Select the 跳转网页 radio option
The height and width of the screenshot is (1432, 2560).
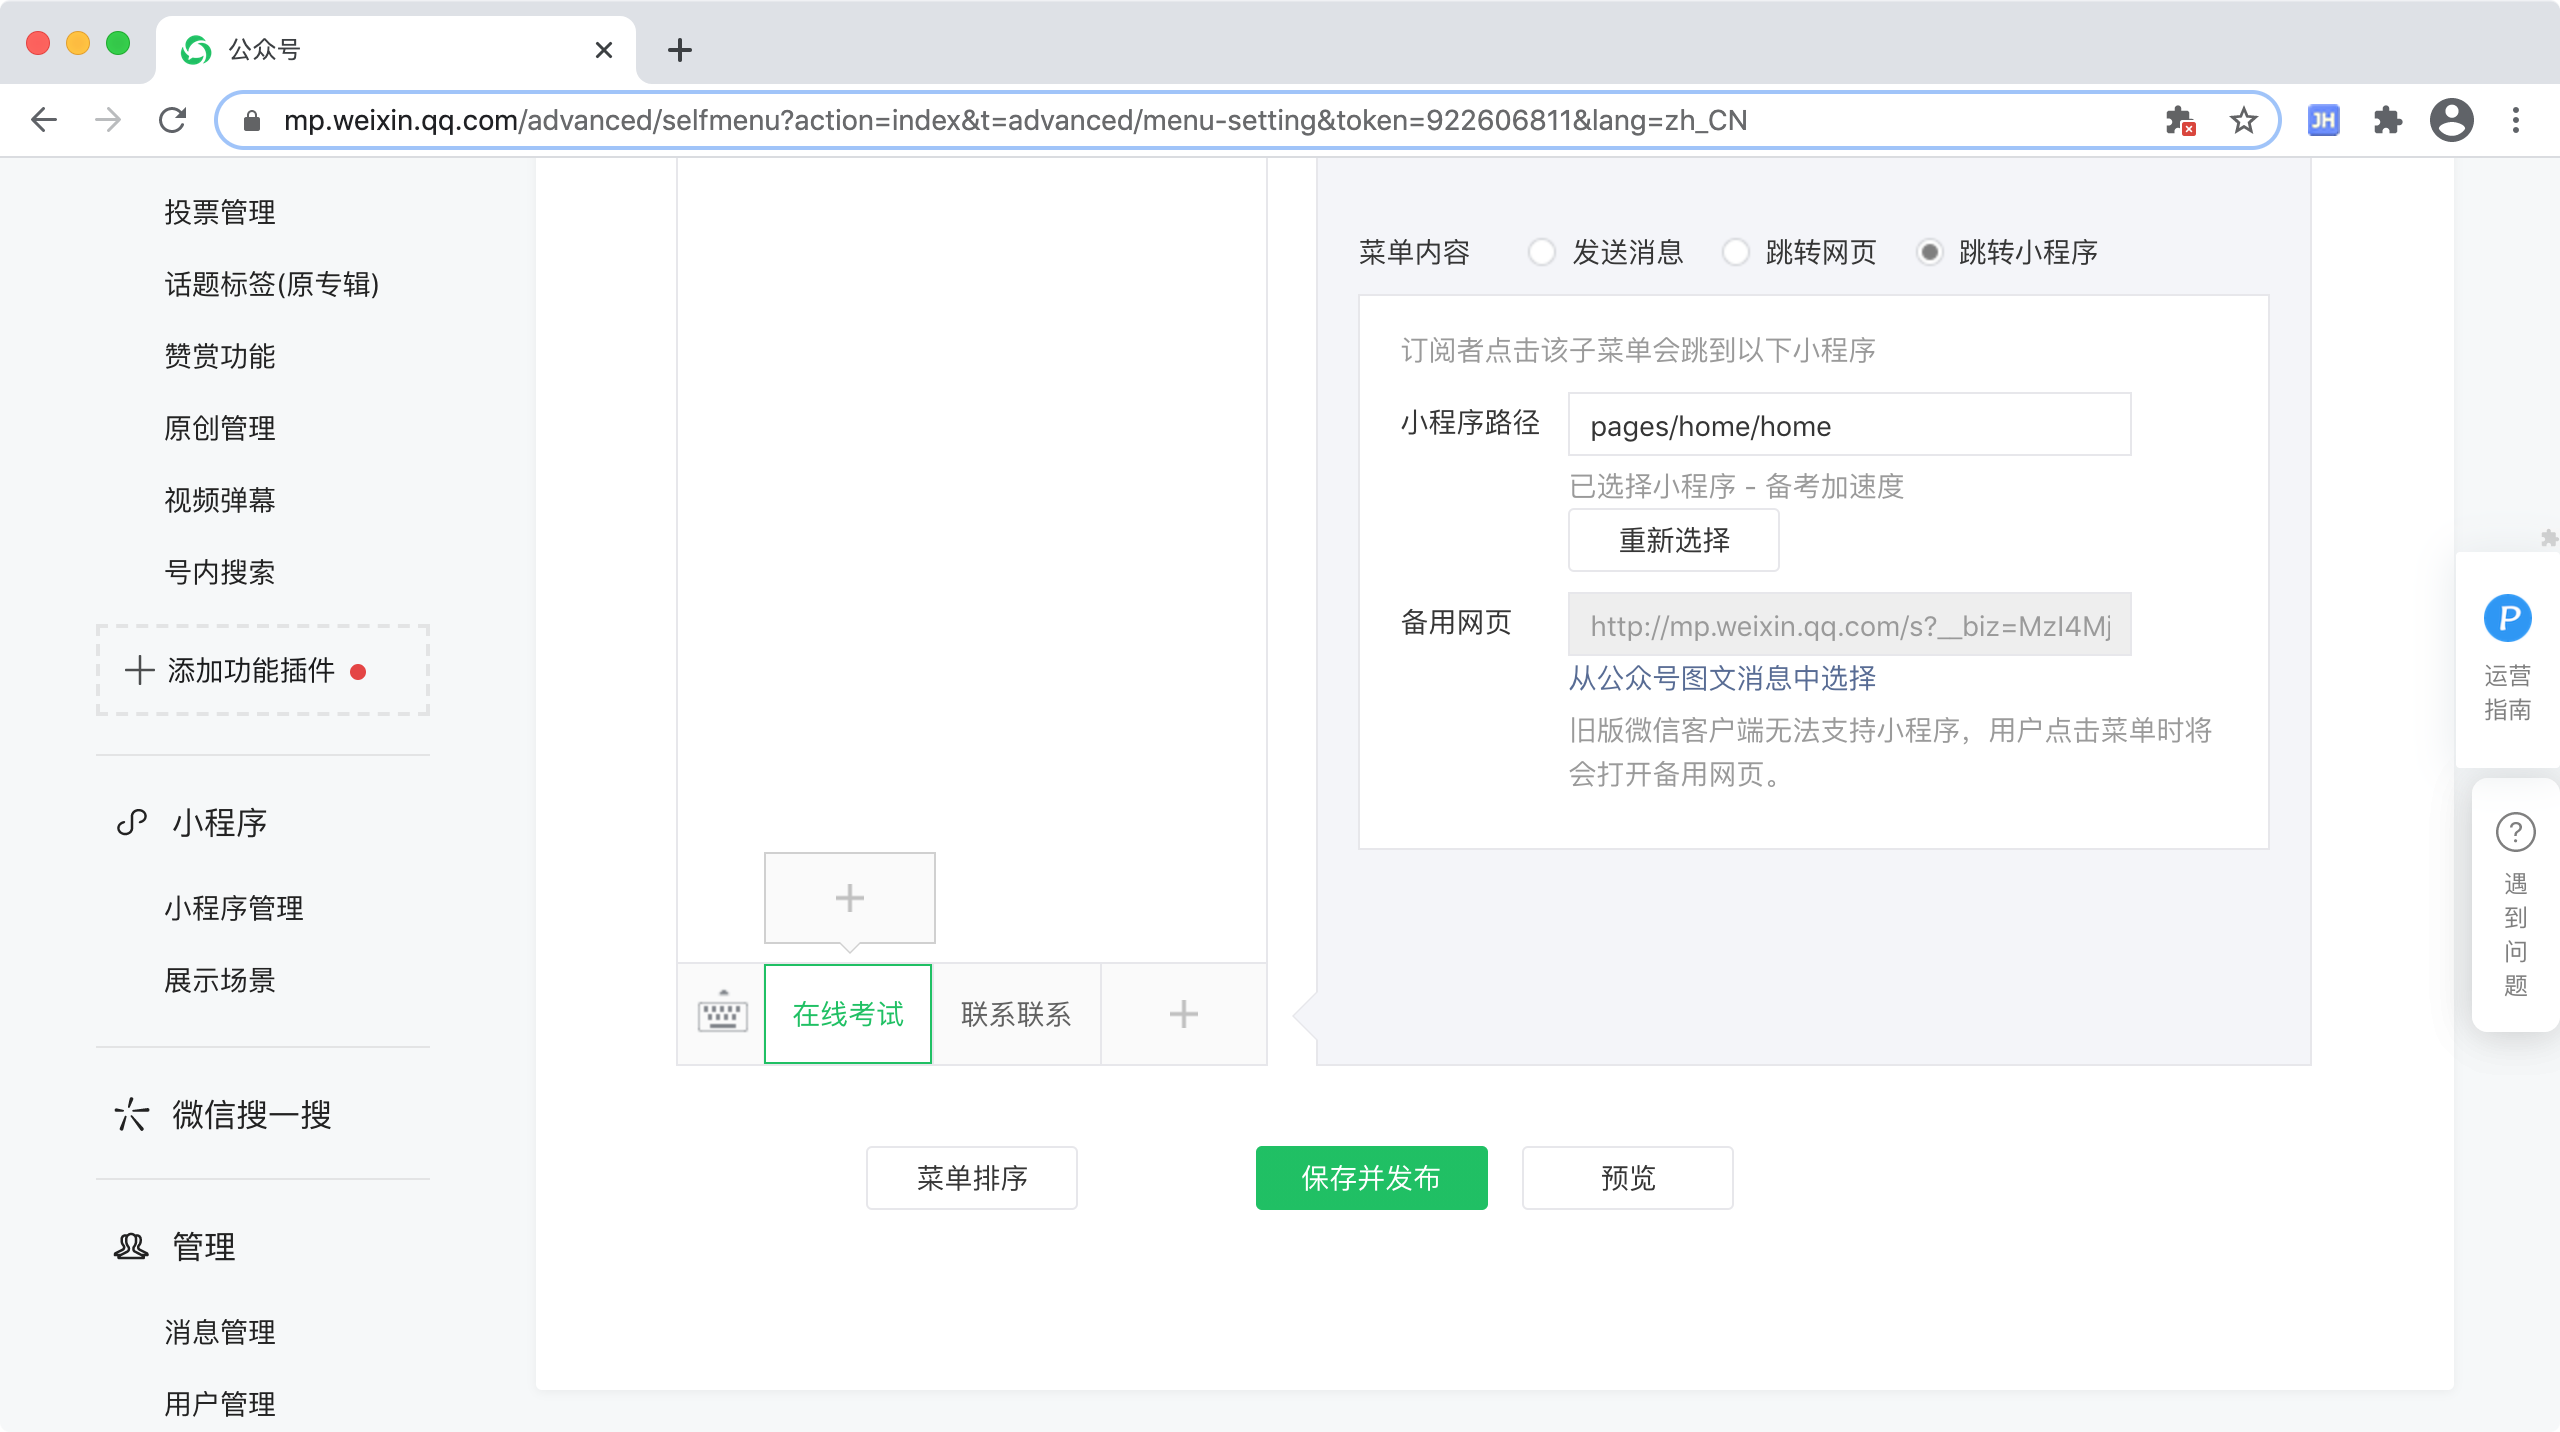point(1736,252)
